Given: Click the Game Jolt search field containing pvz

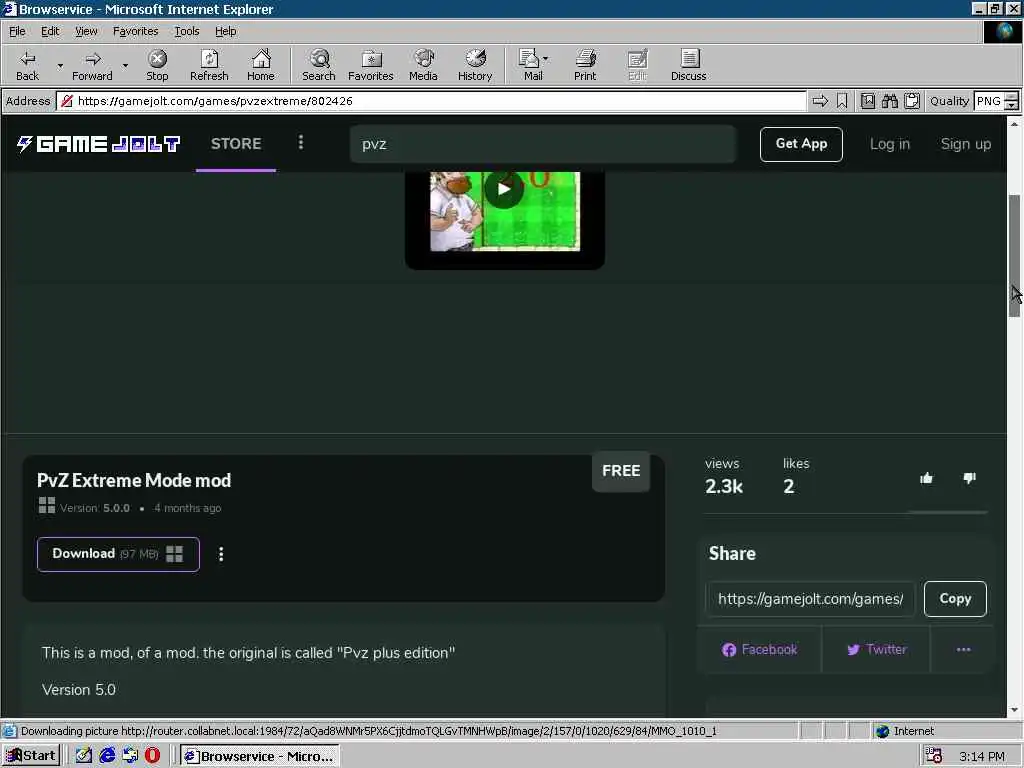Looking at the screenshot, I should (543, 144).
